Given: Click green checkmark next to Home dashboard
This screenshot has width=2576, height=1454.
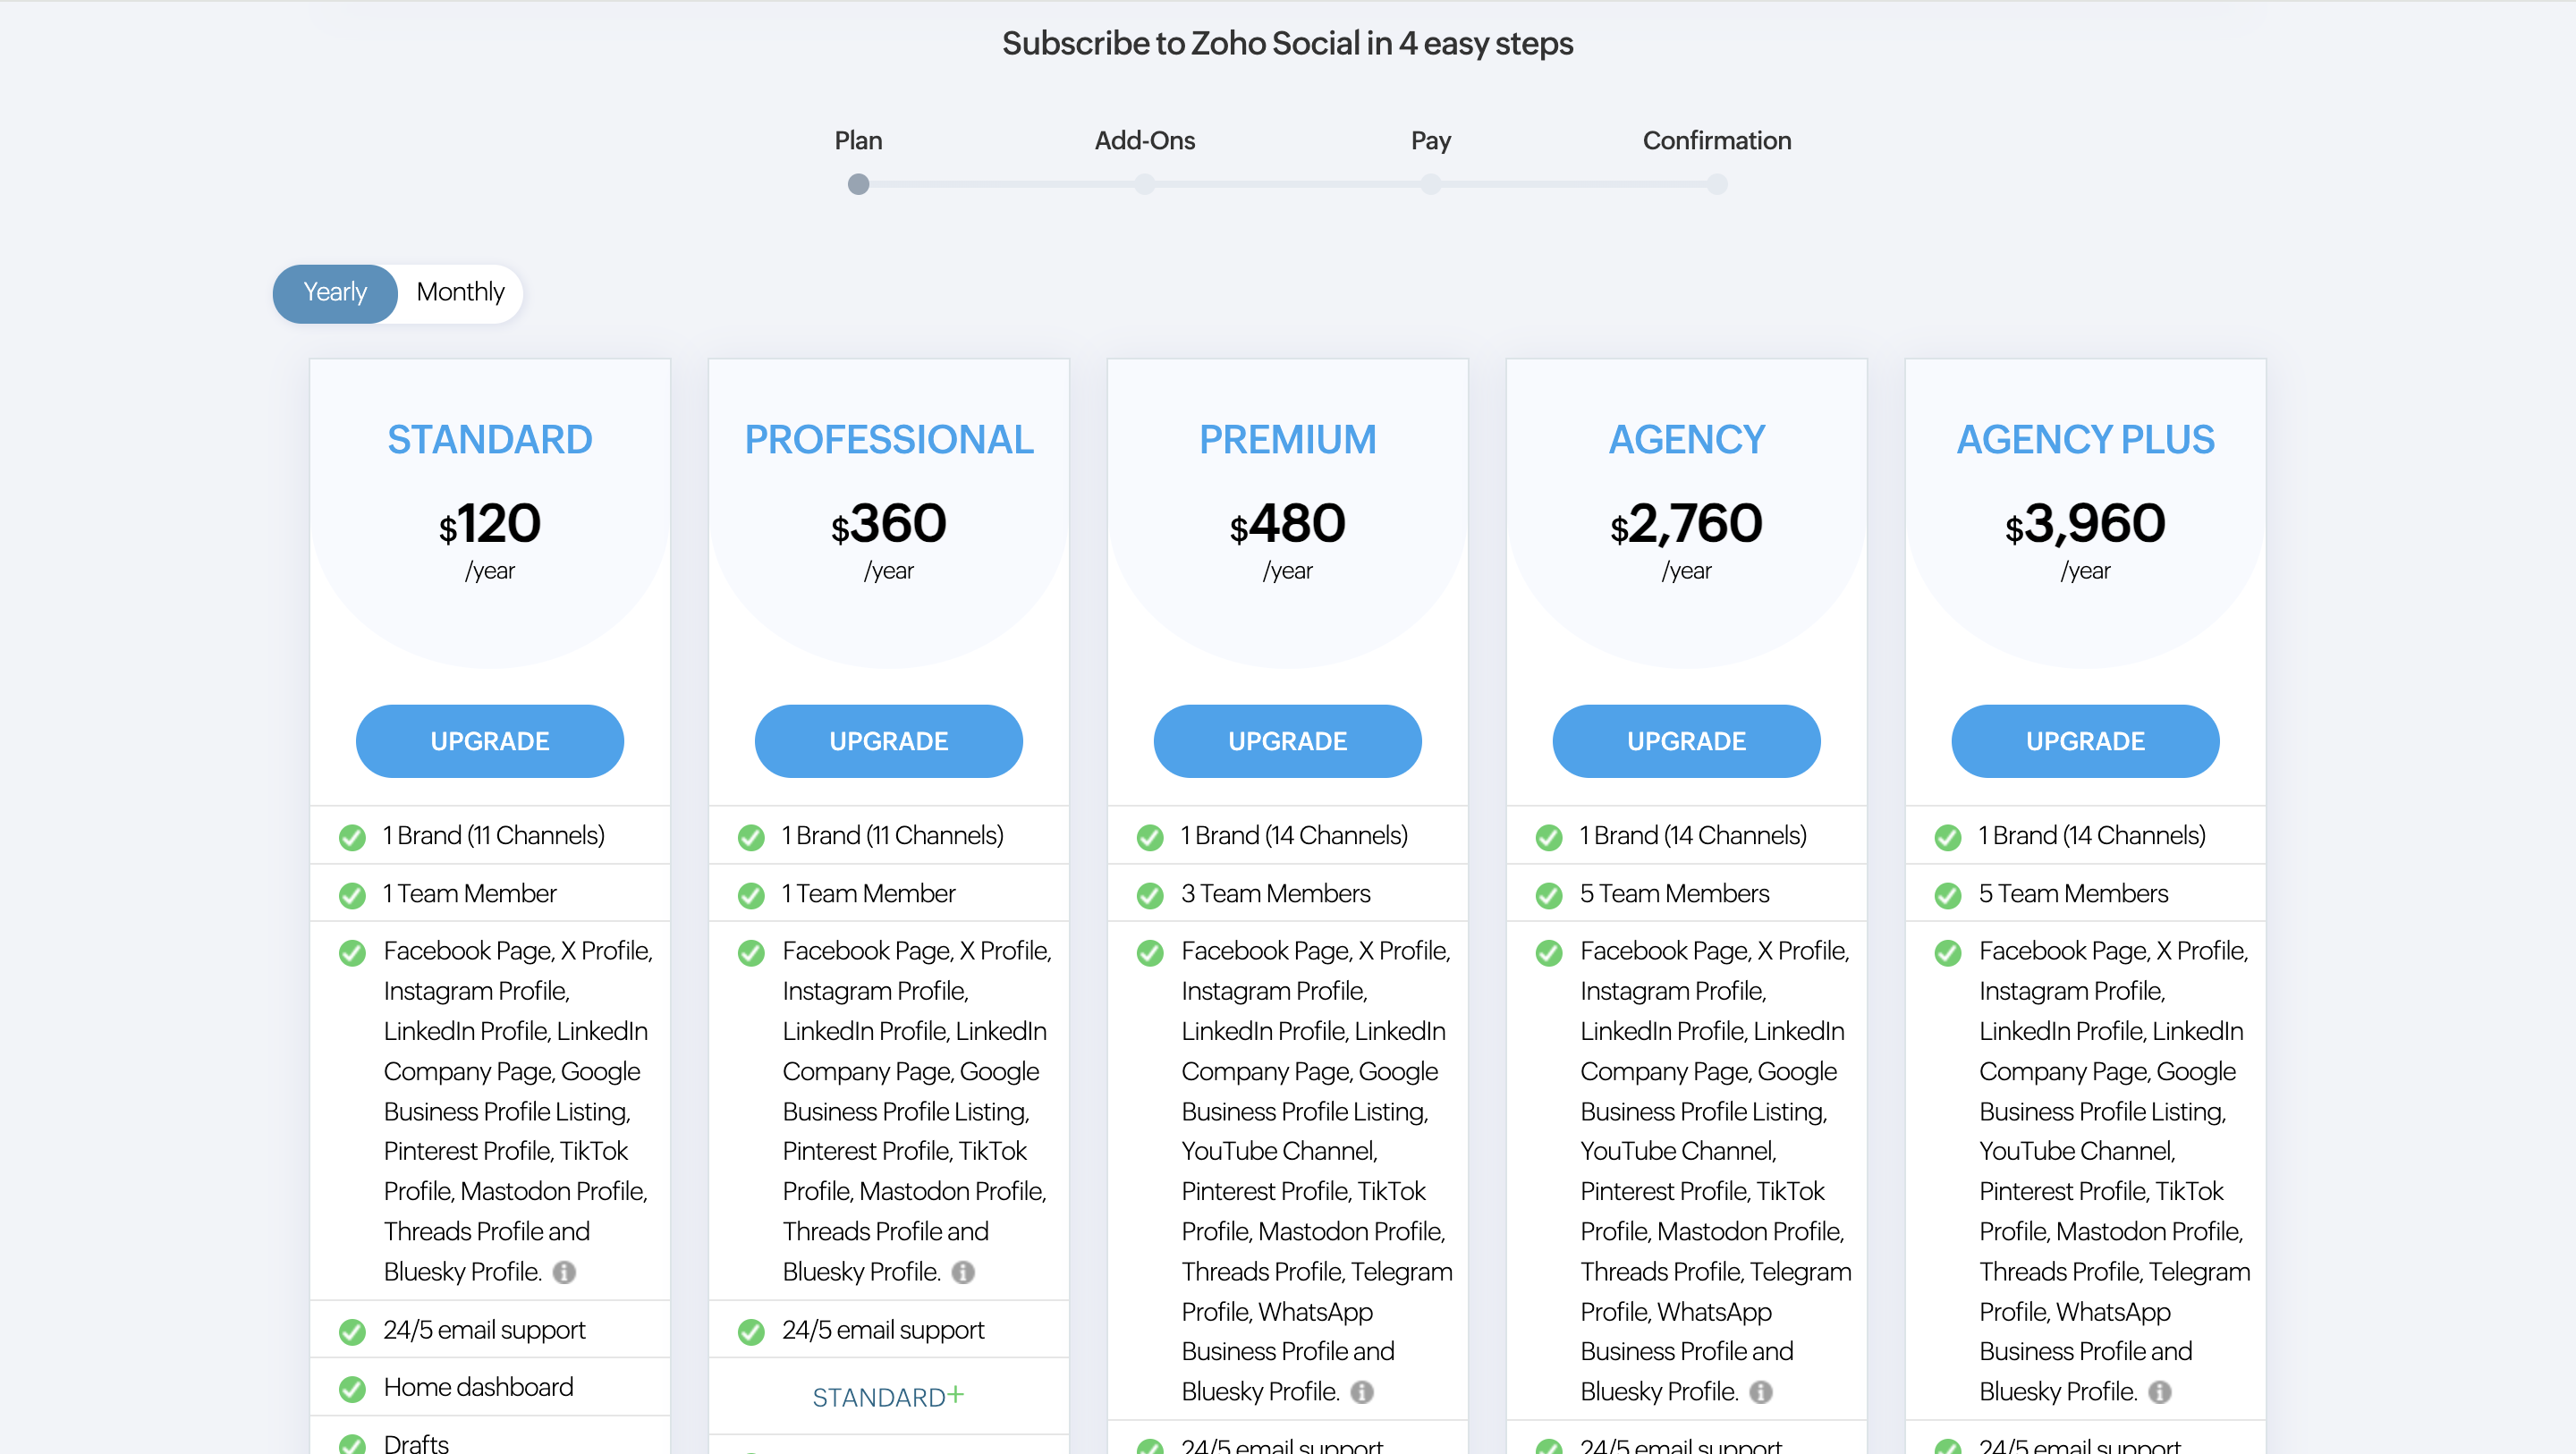Looking at the screenshot, I should tap(352, 1388).
